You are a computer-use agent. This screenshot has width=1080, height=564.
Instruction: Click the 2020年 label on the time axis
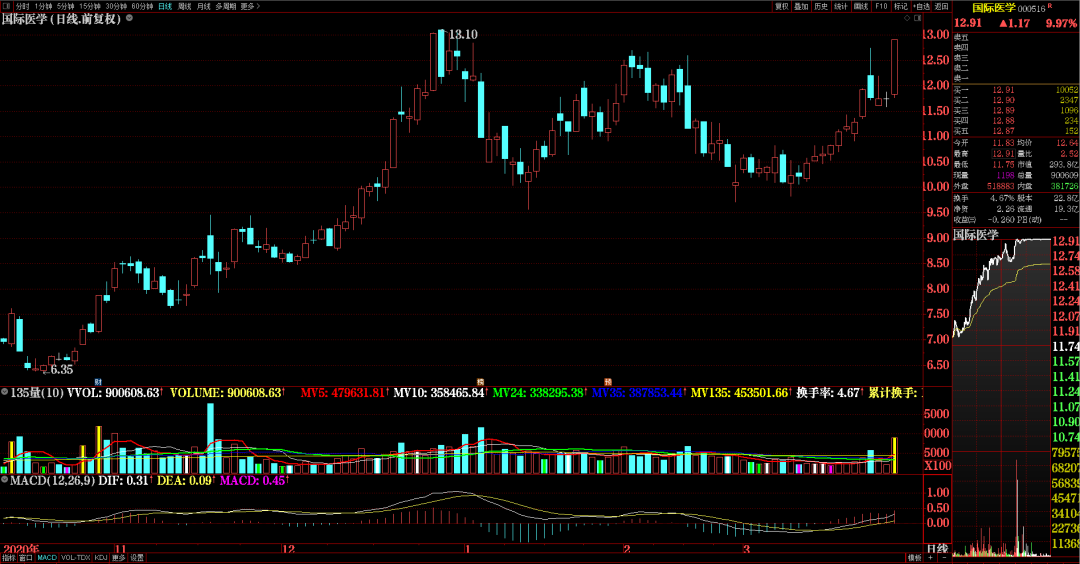[x=21, y=550]
